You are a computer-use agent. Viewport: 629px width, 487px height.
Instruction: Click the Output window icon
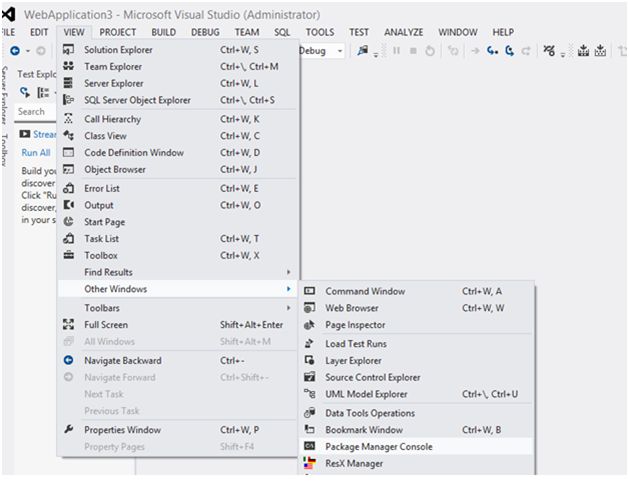pyautogui.click(x=69, y=205)
